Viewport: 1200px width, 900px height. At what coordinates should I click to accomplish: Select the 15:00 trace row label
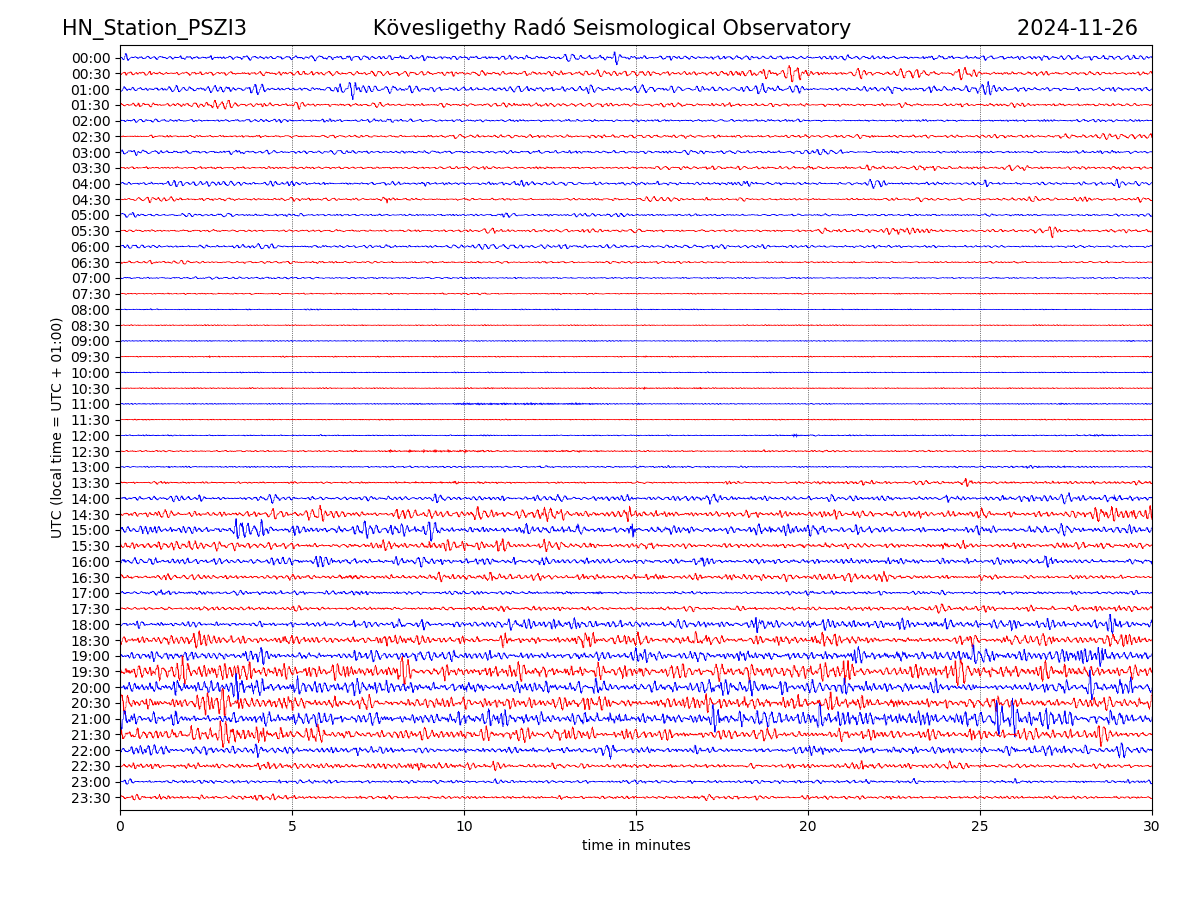(x=91, y=530)
